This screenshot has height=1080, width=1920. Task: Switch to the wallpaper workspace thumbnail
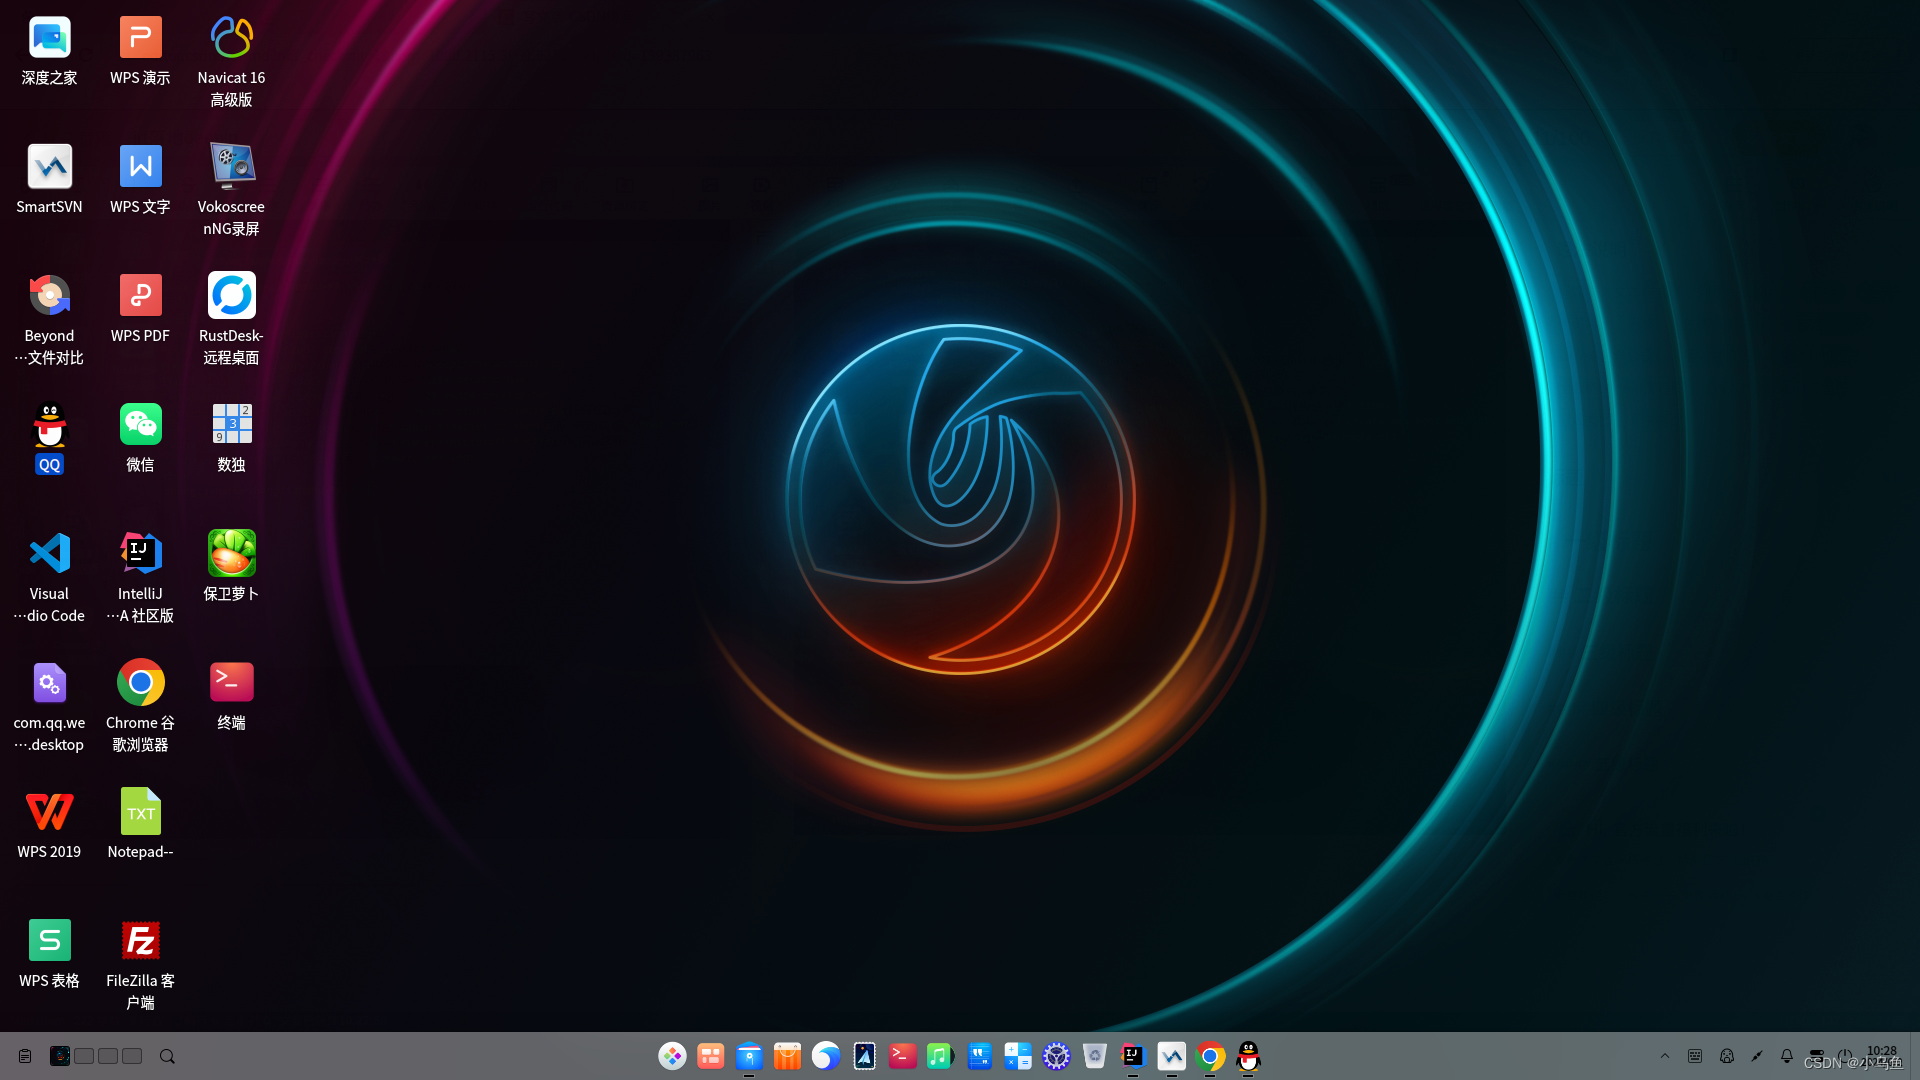pos(60,1056)
